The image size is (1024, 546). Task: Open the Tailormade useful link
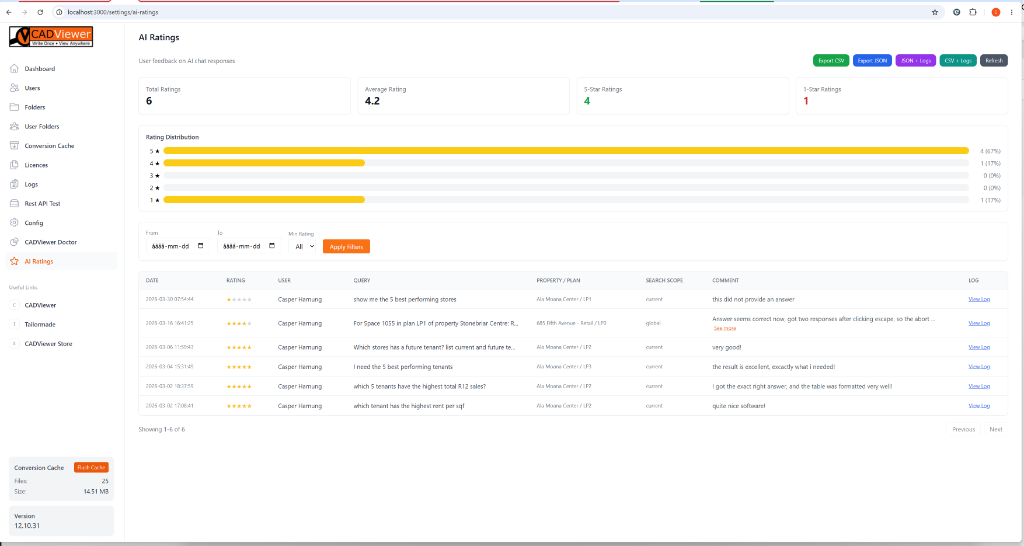pyautogui.click(x=40, y=324)
